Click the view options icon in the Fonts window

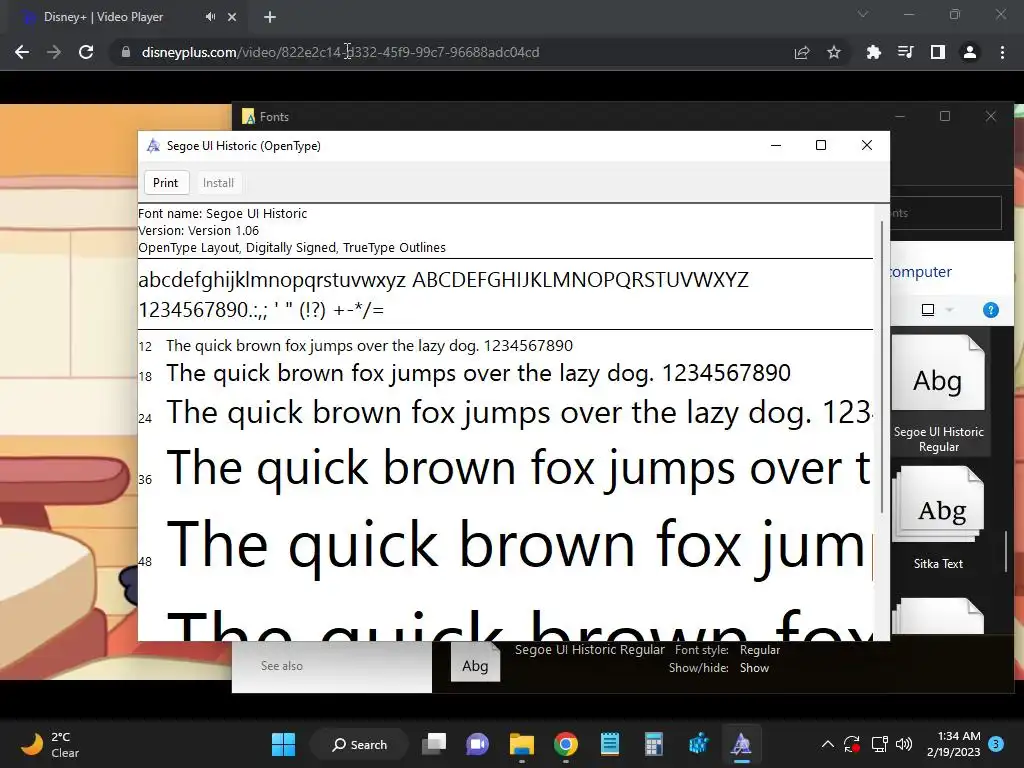928,310
